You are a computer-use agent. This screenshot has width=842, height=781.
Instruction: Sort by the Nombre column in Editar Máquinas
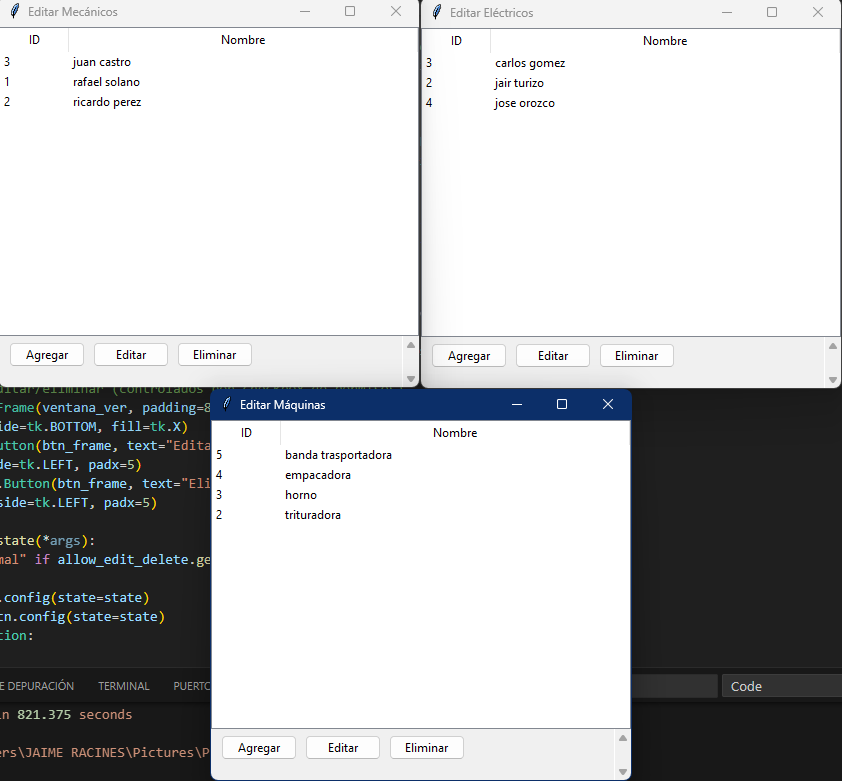455,433
